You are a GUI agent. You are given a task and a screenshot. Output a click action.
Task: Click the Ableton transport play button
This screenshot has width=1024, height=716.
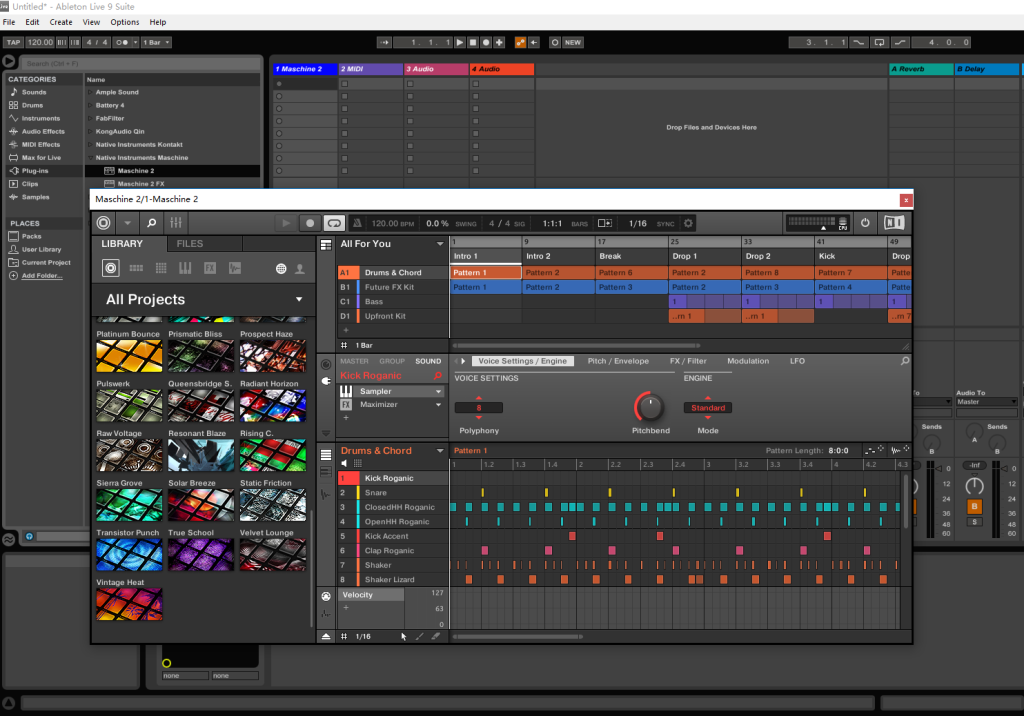click(x=460, y=42)
